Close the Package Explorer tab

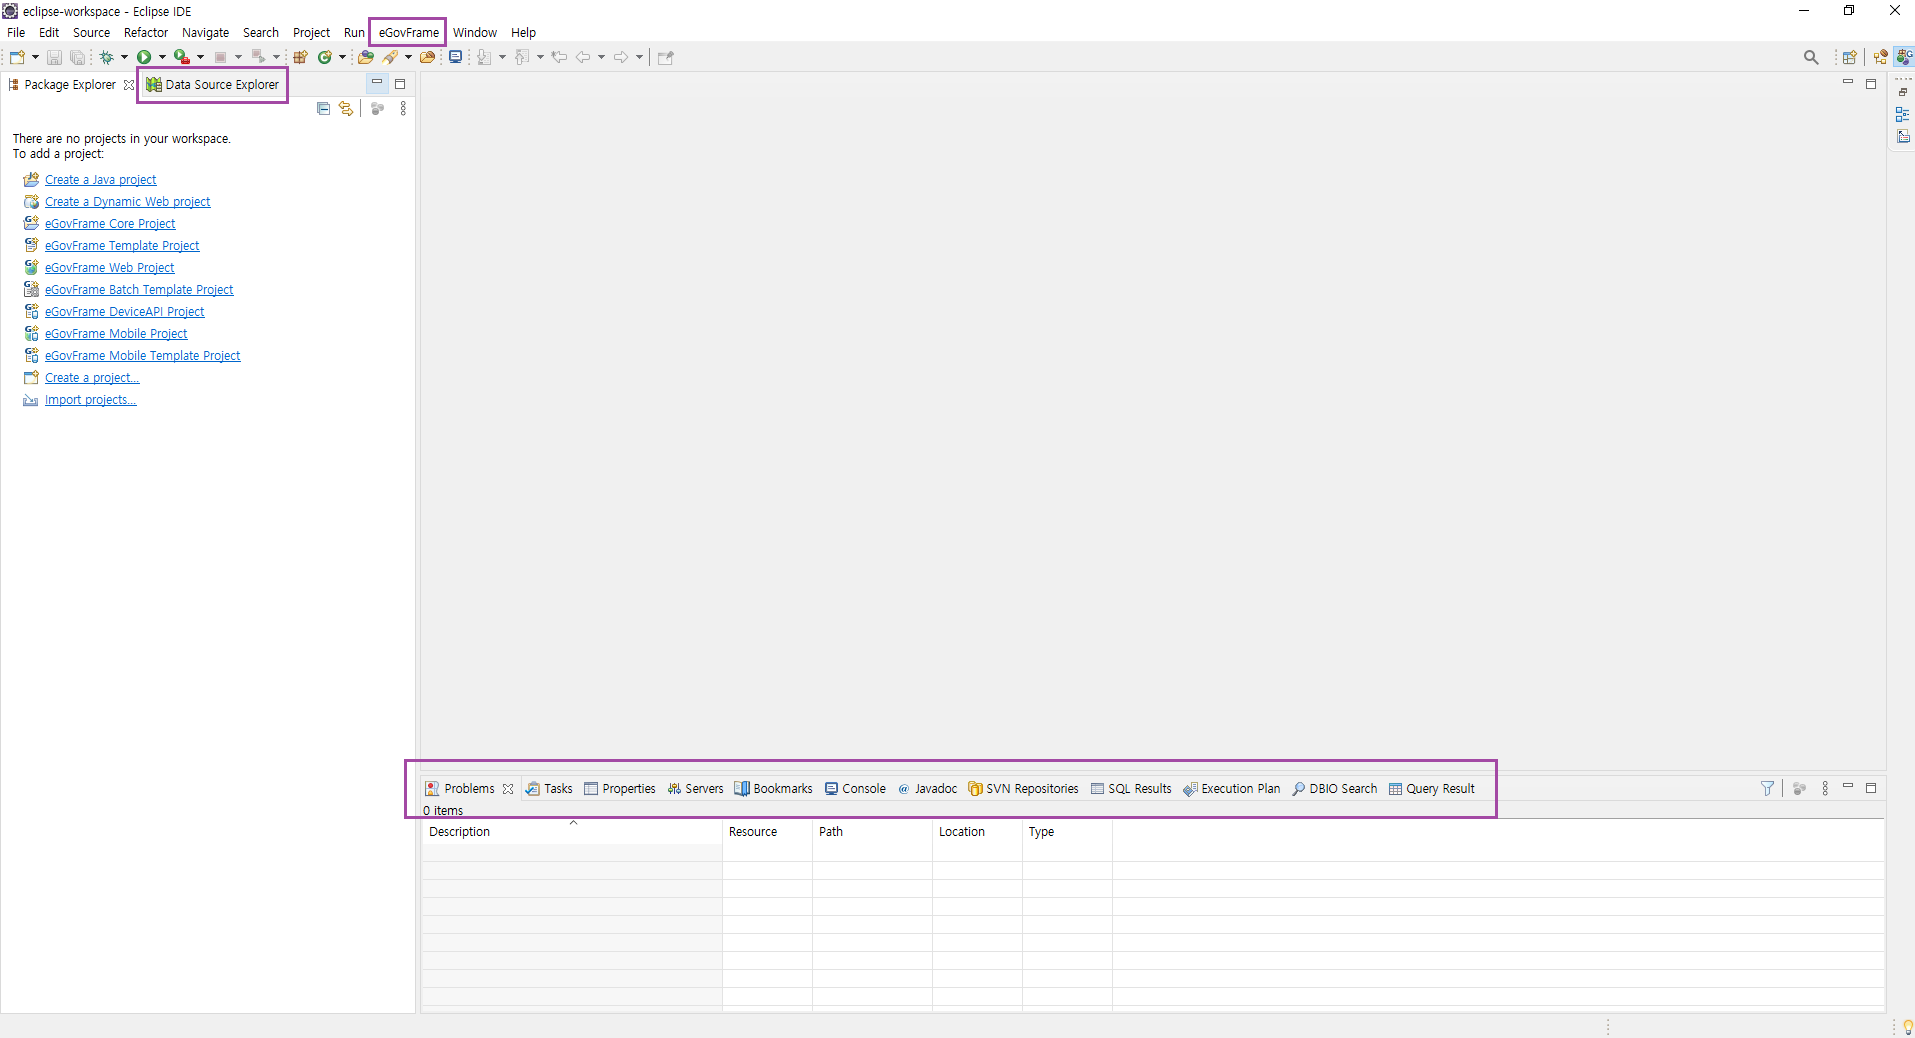pos(129,85)
